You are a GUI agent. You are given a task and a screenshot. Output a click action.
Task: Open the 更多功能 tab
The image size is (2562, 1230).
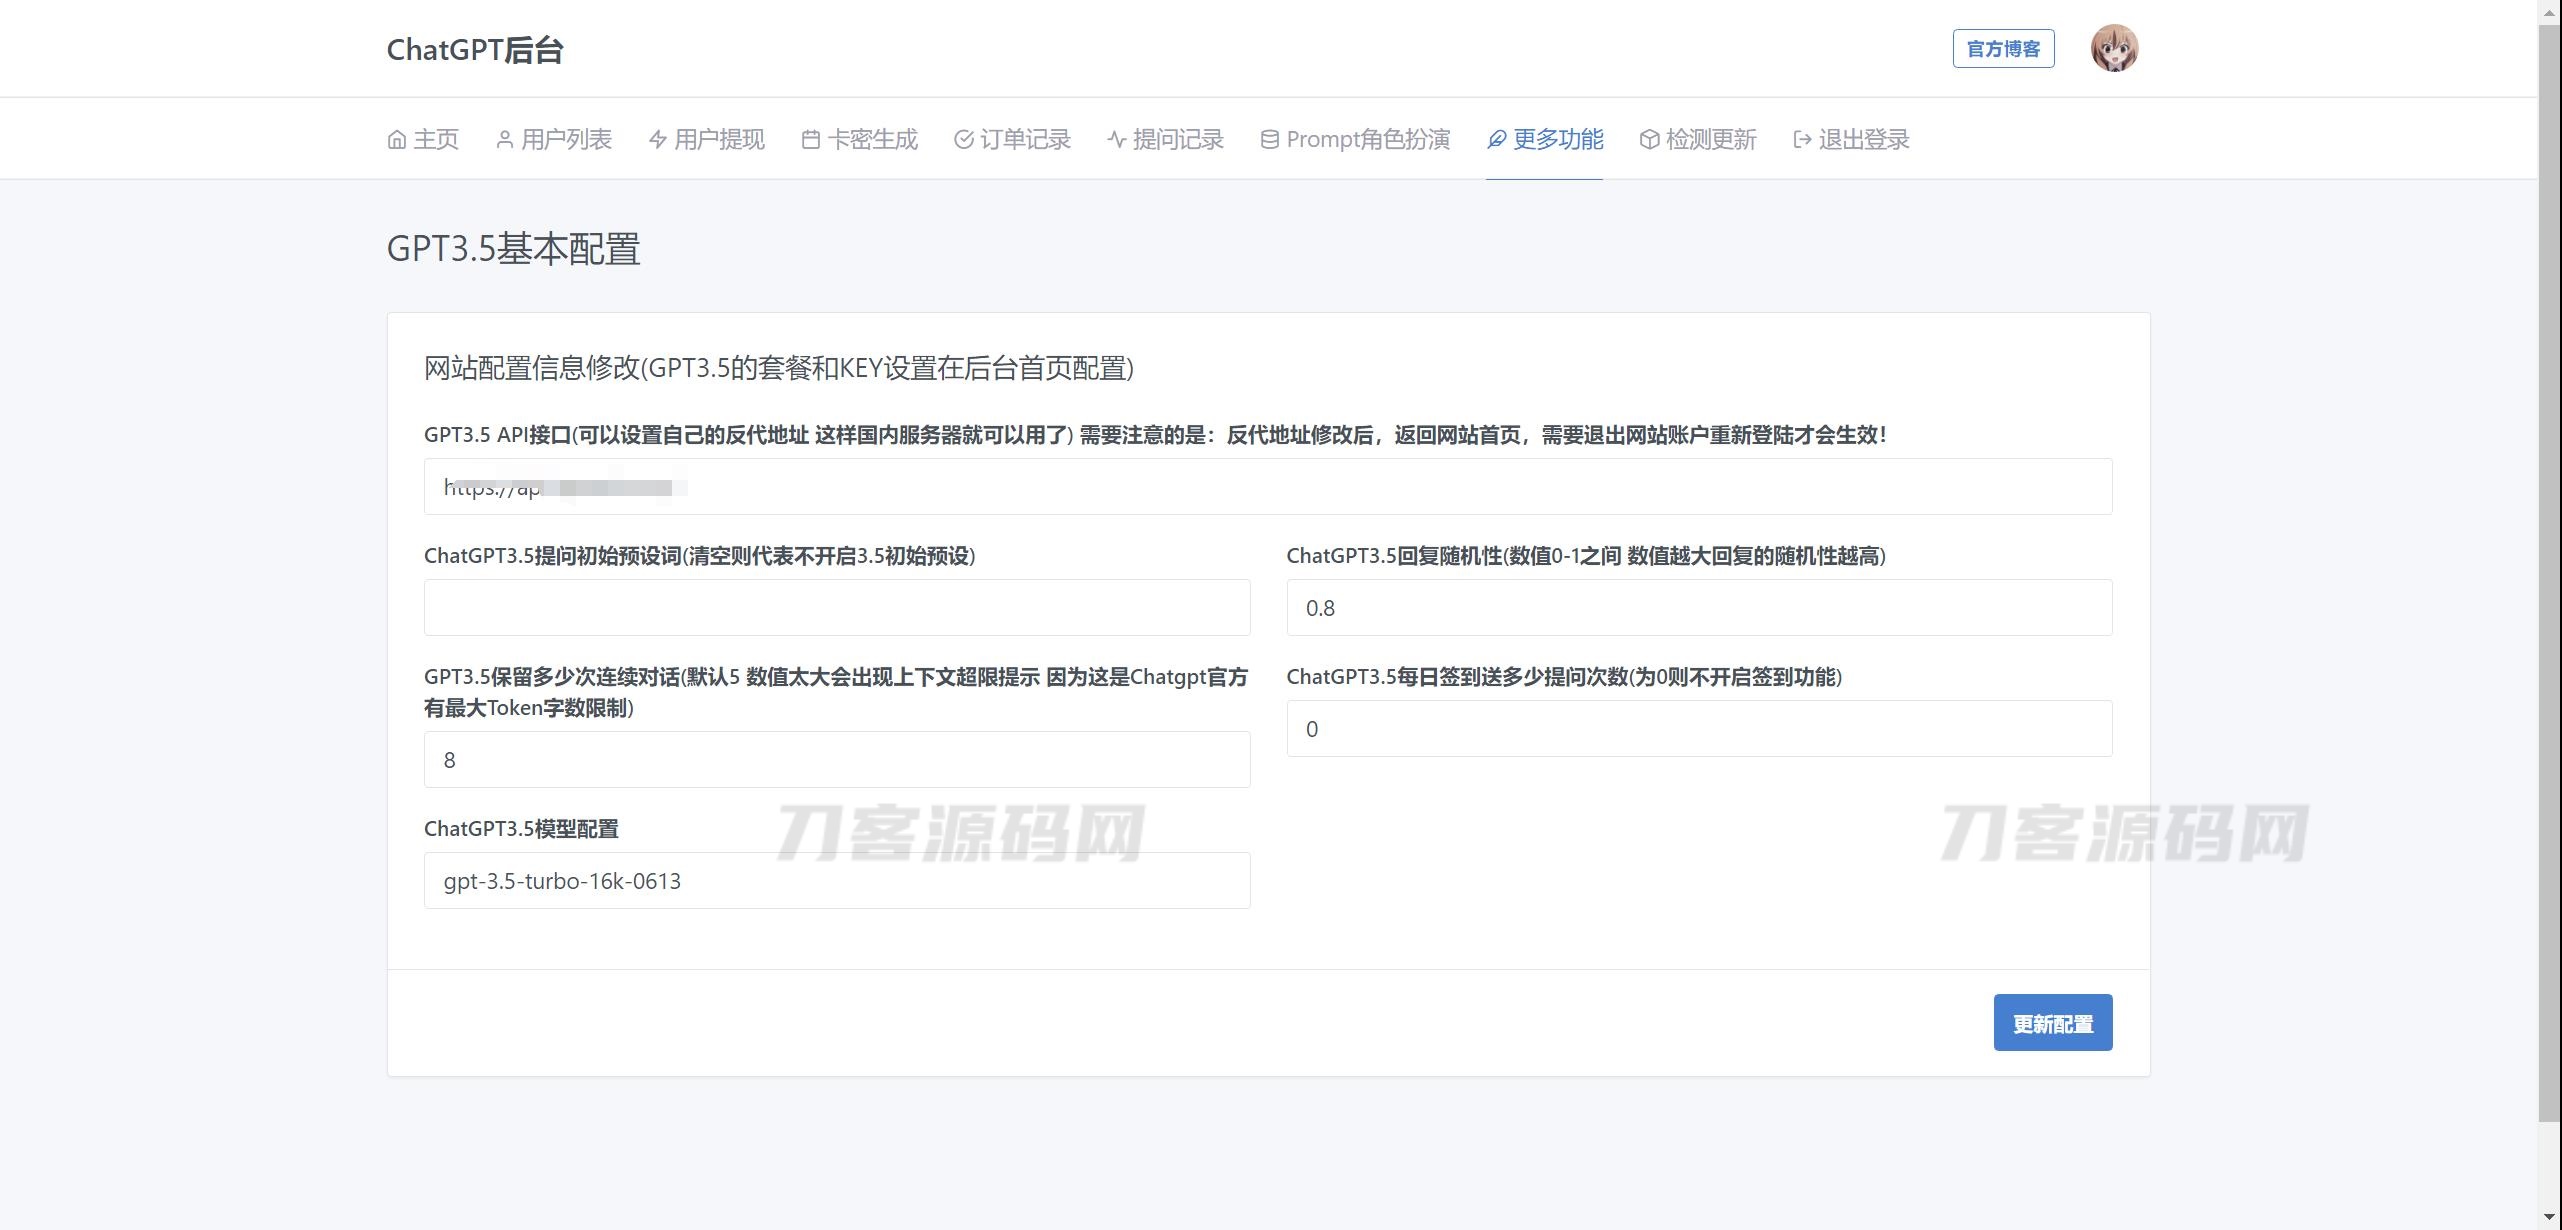1557,140
